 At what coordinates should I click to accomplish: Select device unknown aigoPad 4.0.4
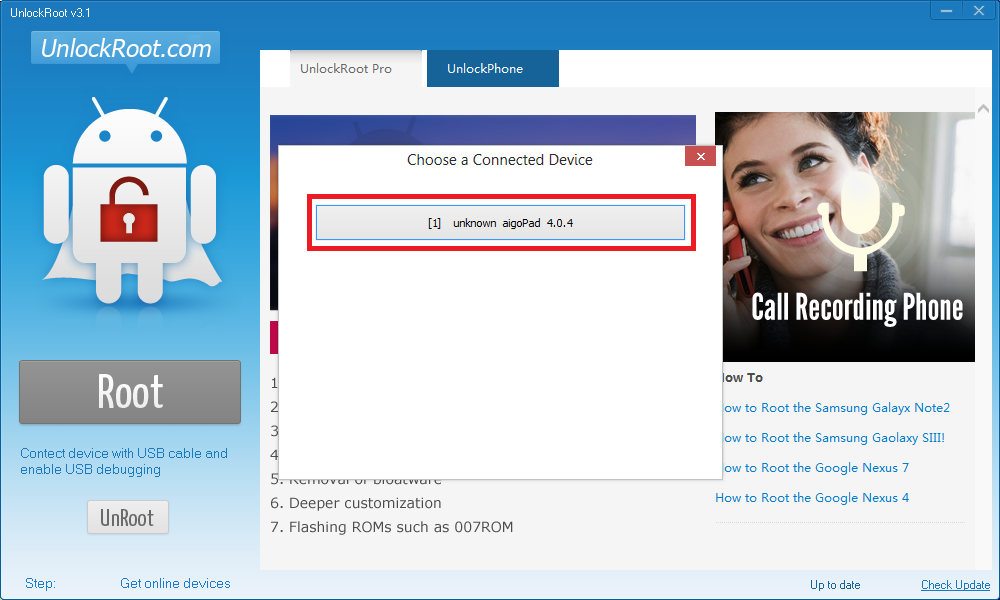tap(500, 223)
